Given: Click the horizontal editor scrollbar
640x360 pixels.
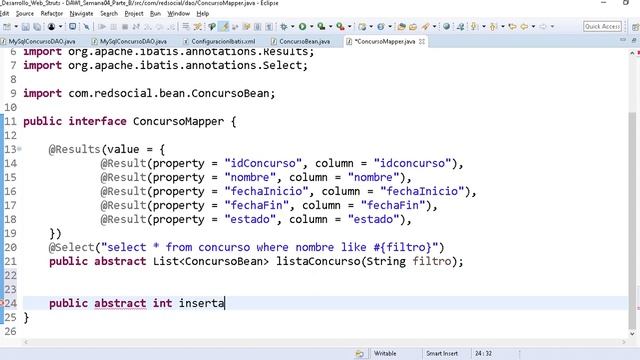Looking at the screenshot, I should coord(324,342).
